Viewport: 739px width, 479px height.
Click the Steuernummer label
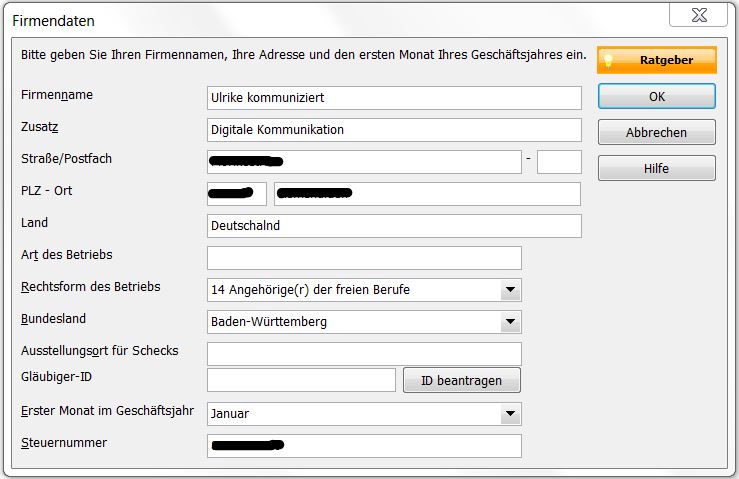tap(64, 443)
